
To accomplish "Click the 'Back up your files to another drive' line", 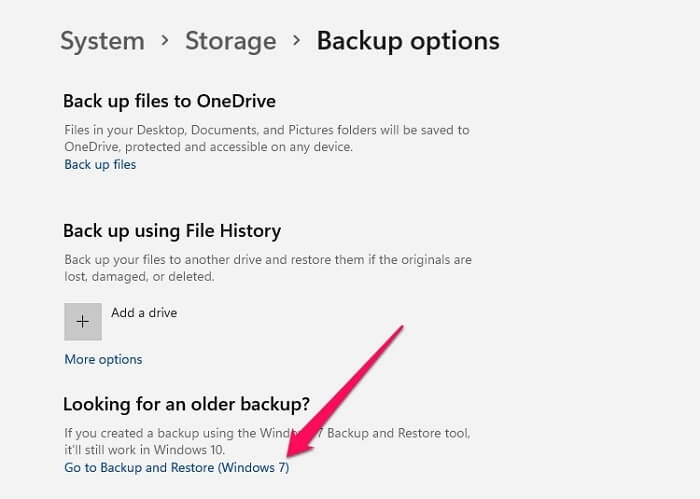I will click(268, 260).
